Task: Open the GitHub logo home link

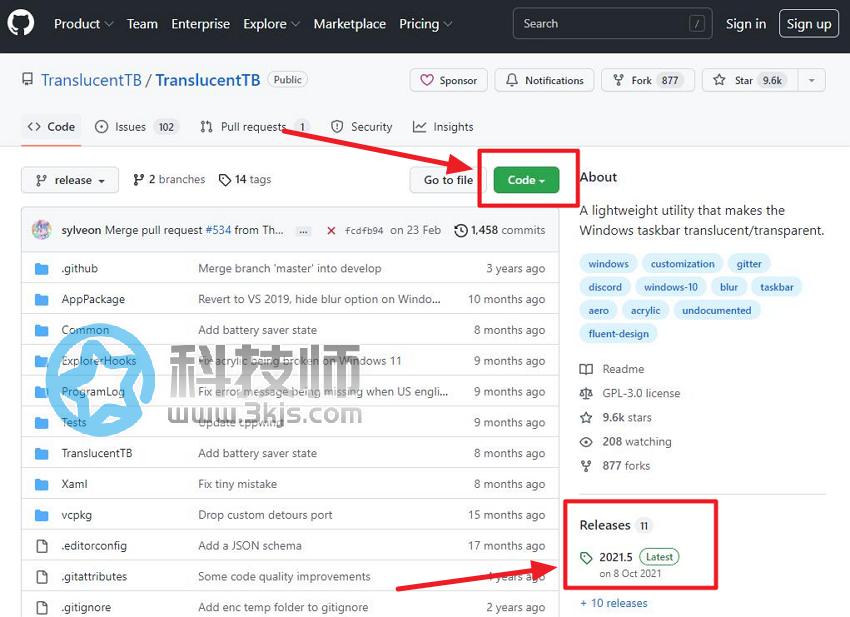Action: [x=21, y=23]
